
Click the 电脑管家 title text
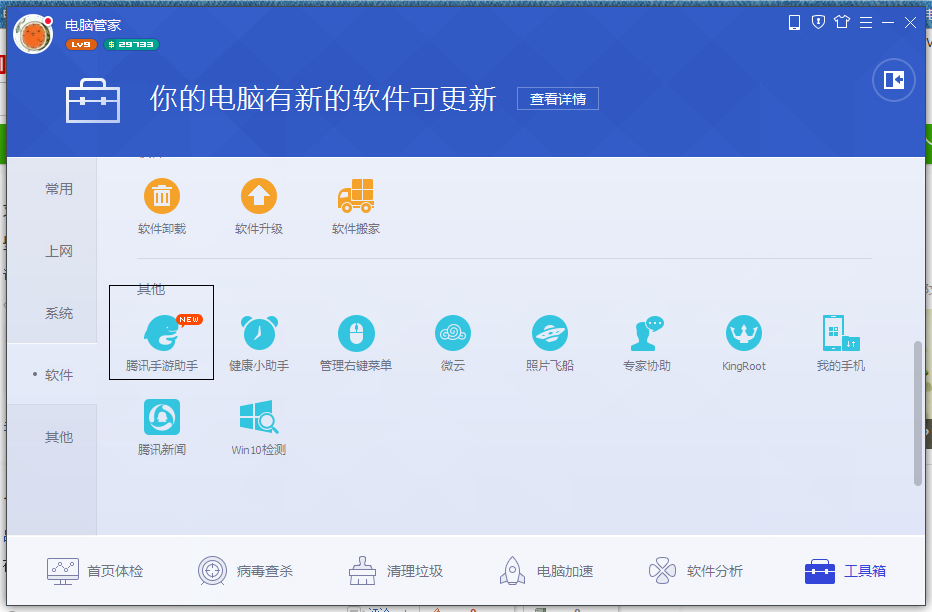pos(93,25)
